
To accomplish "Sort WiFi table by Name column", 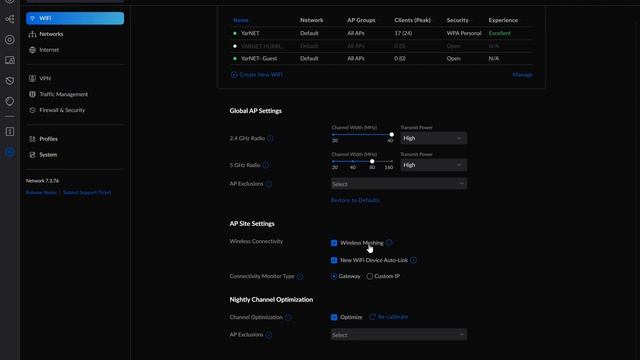I will (240, 20).
